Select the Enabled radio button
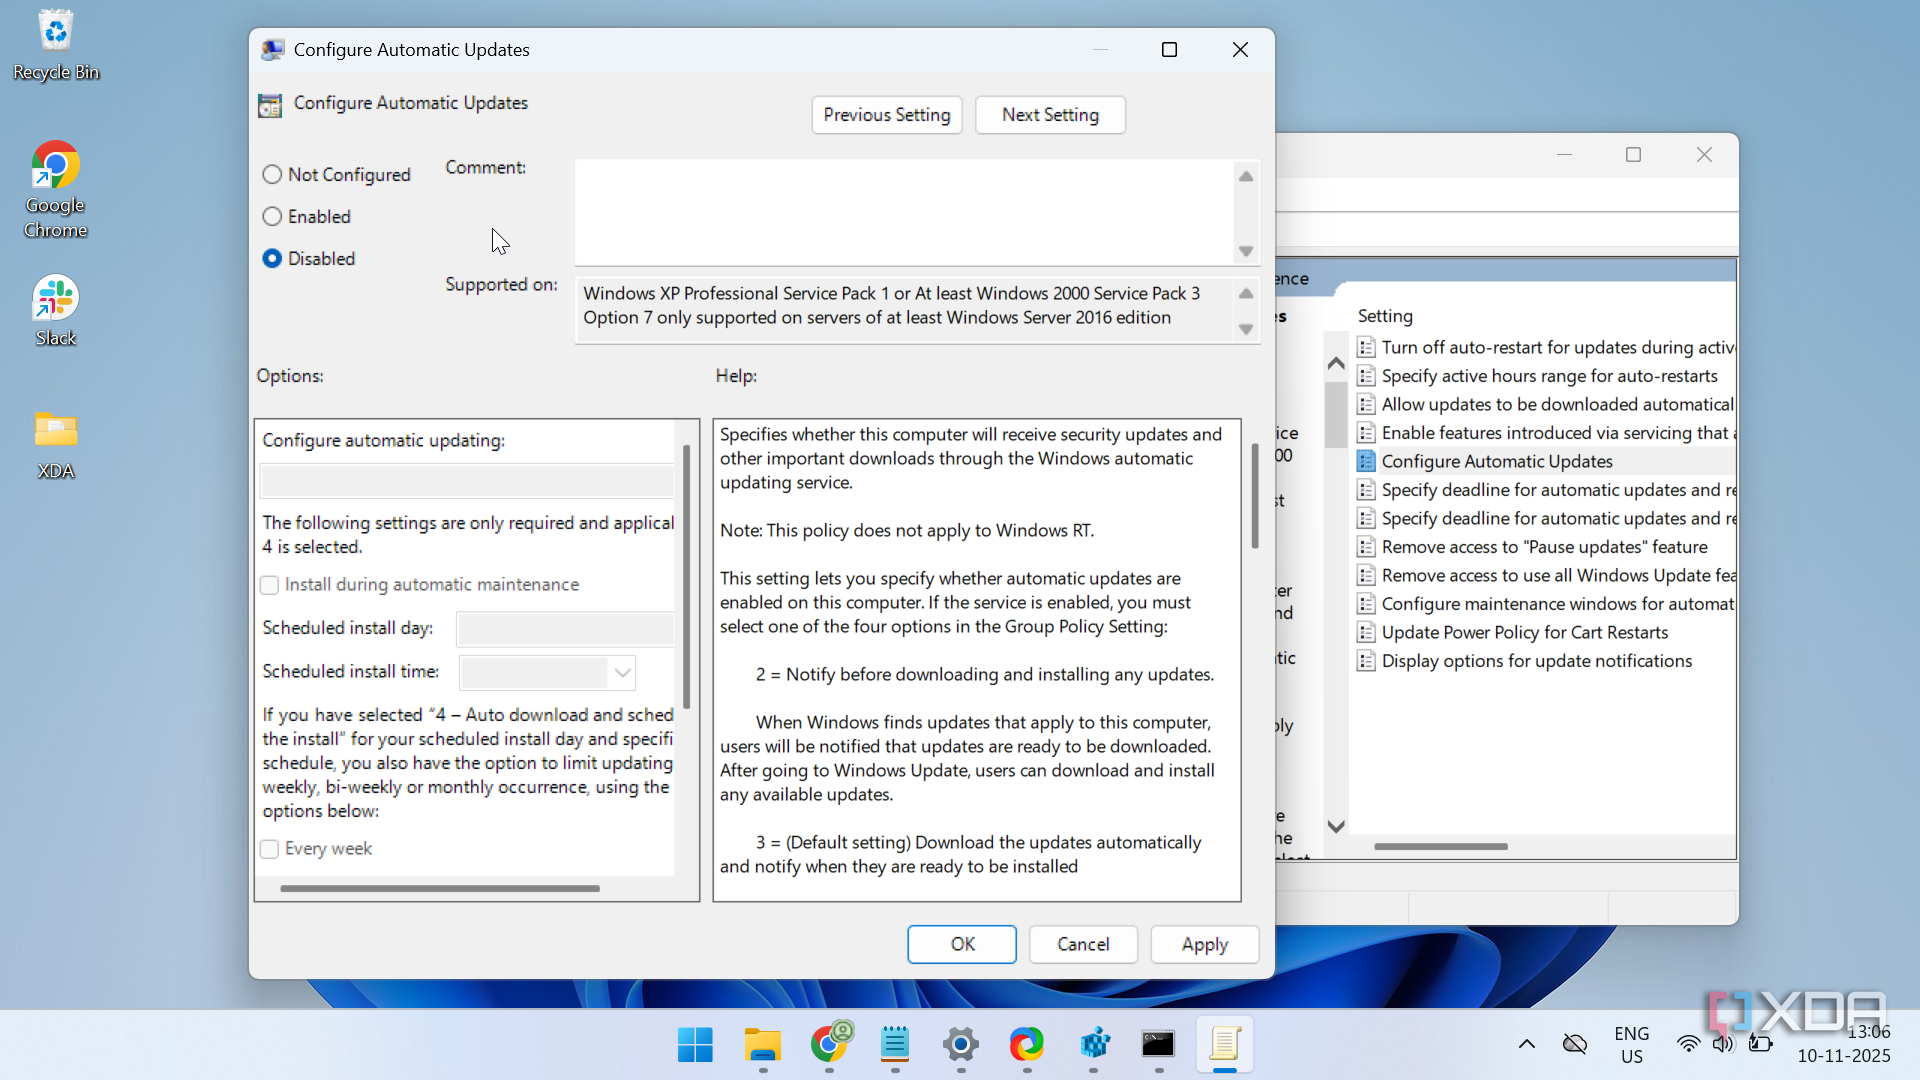 [272, 216]
